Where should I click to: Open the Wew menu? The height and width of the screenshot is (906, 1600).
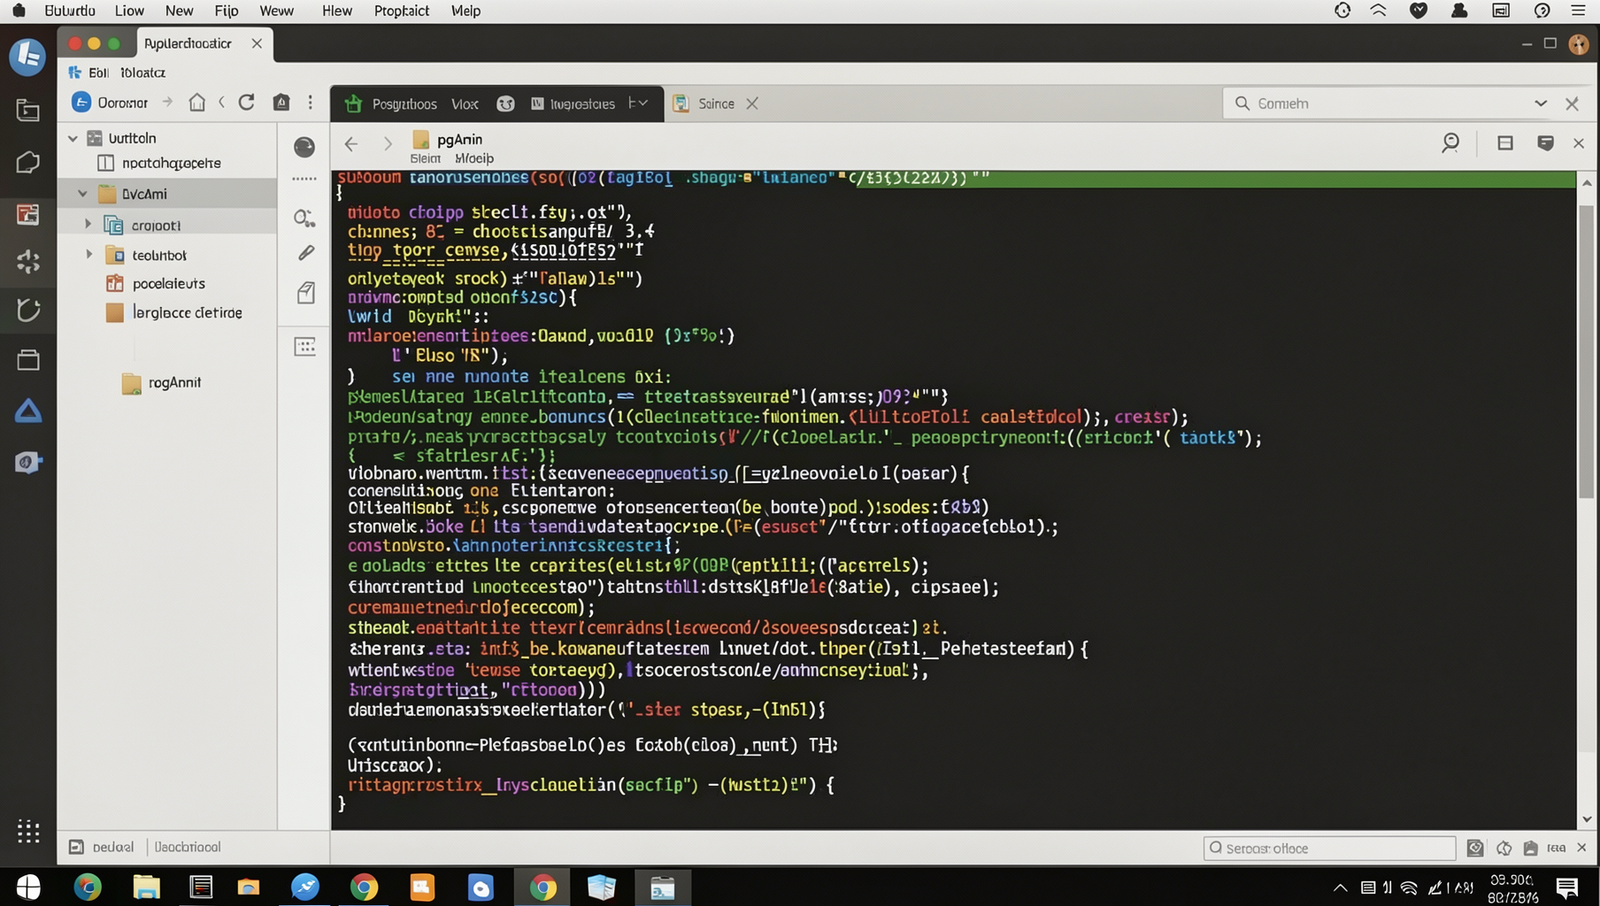(276, 11)
